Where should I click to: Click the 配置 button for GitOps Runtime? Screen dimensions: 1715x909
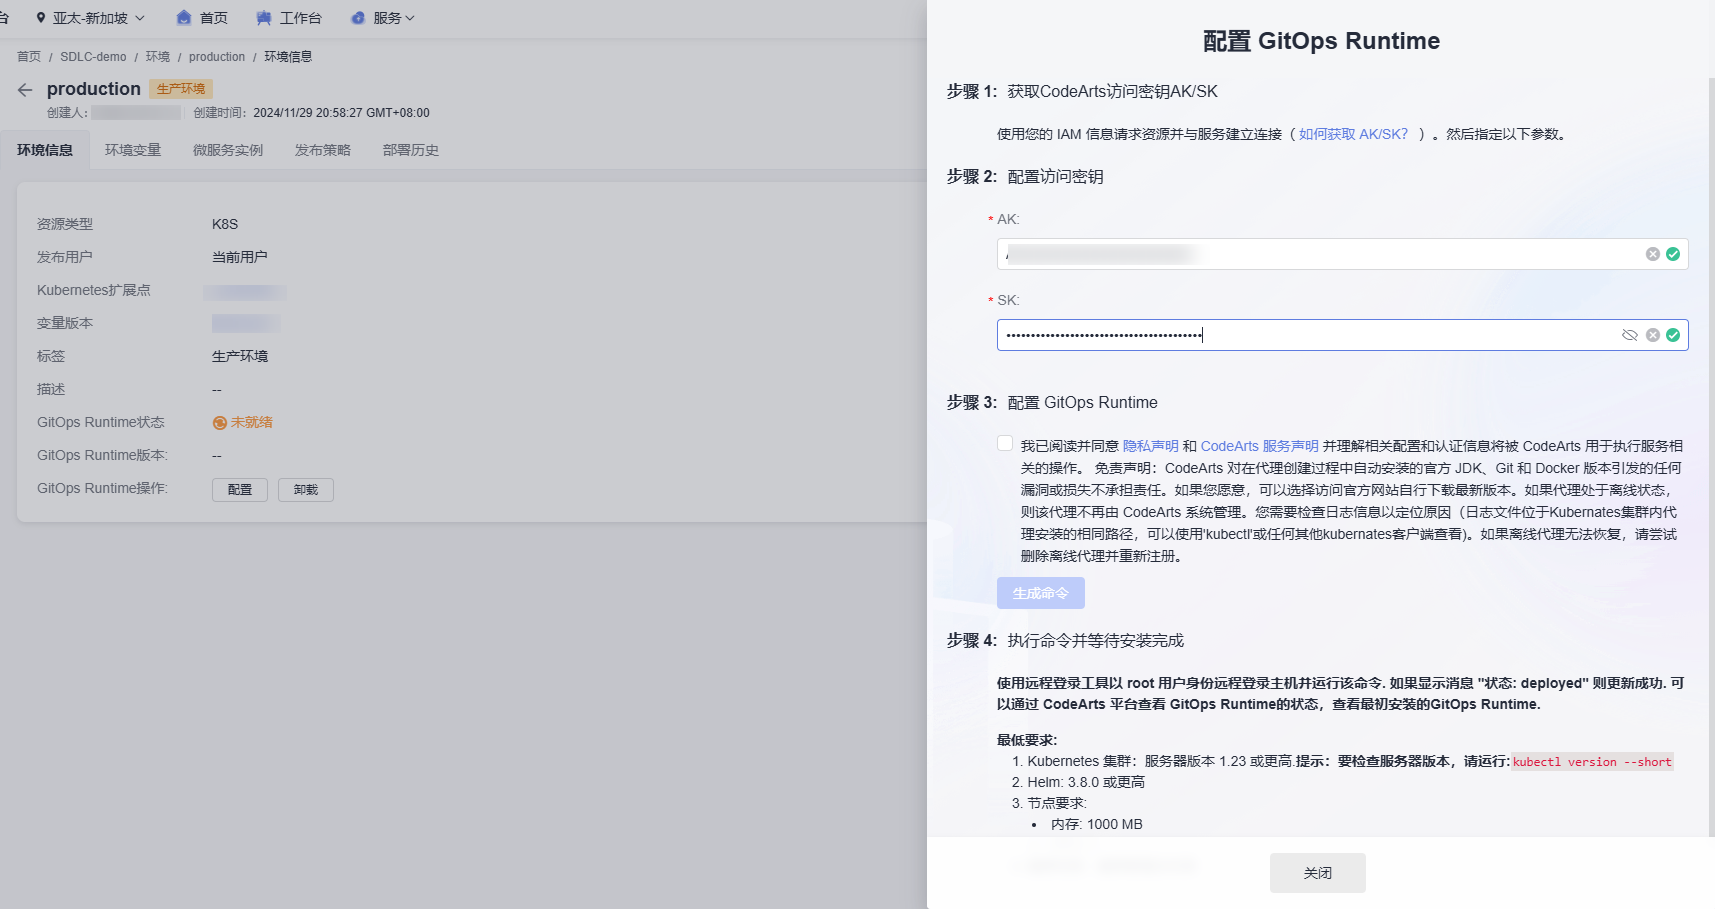click(x=240, y=490)
